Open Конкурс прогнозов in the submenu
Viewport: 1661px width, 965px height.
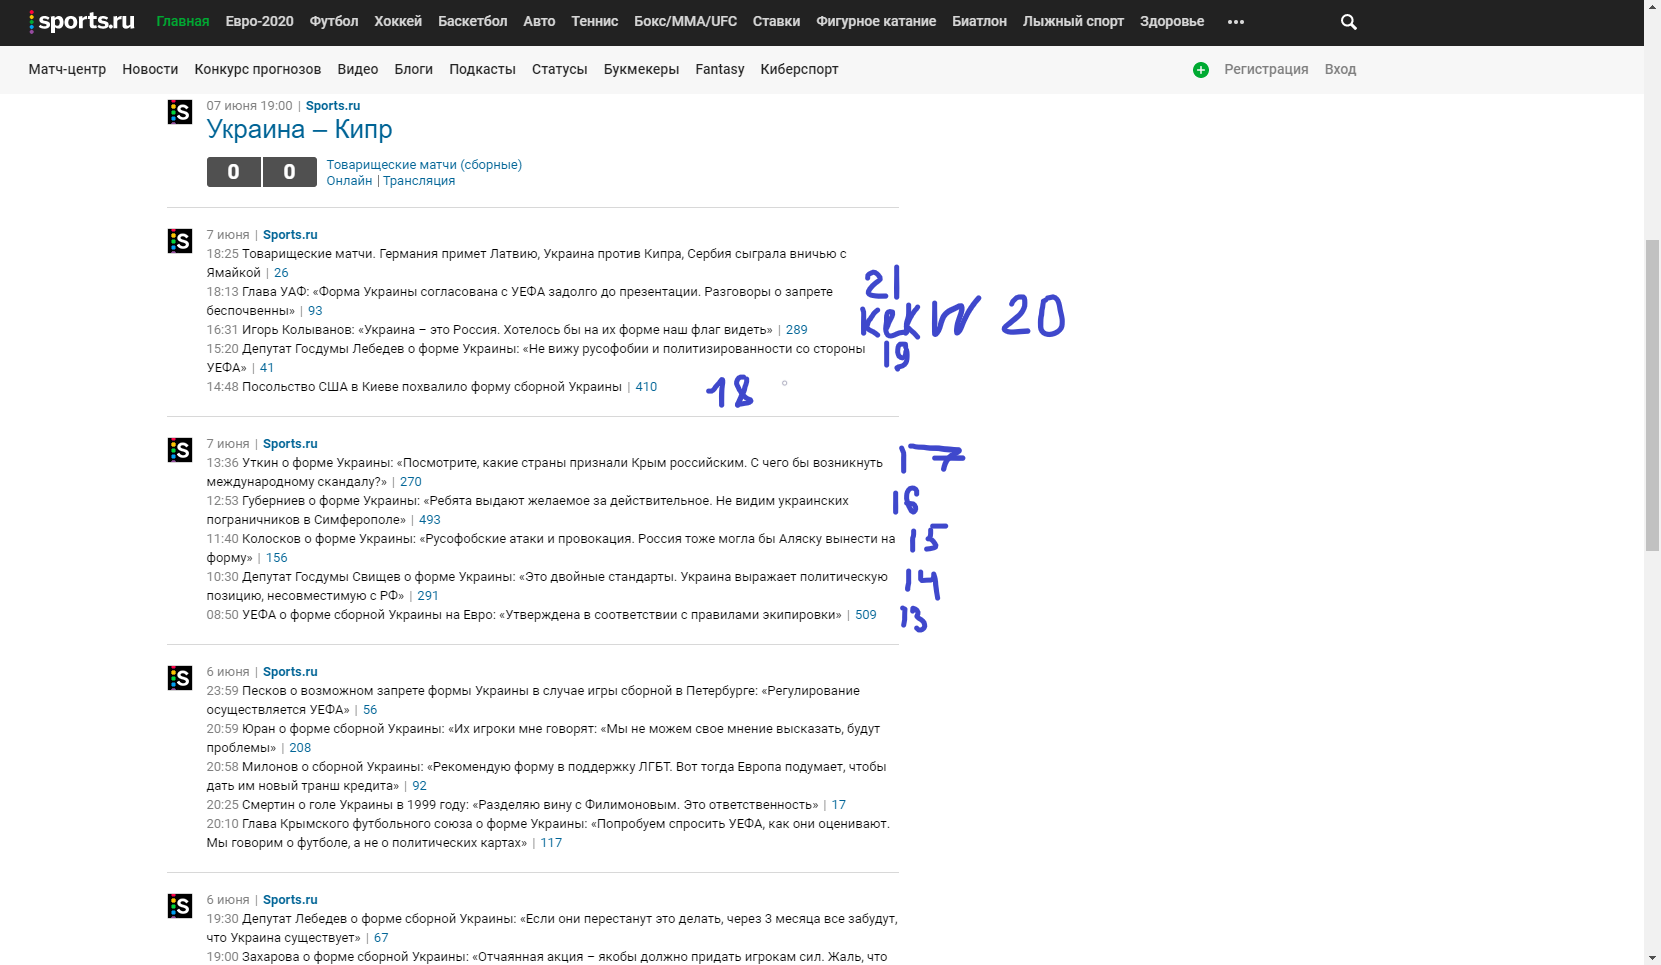pyautogui.click(x=258, y=69)
